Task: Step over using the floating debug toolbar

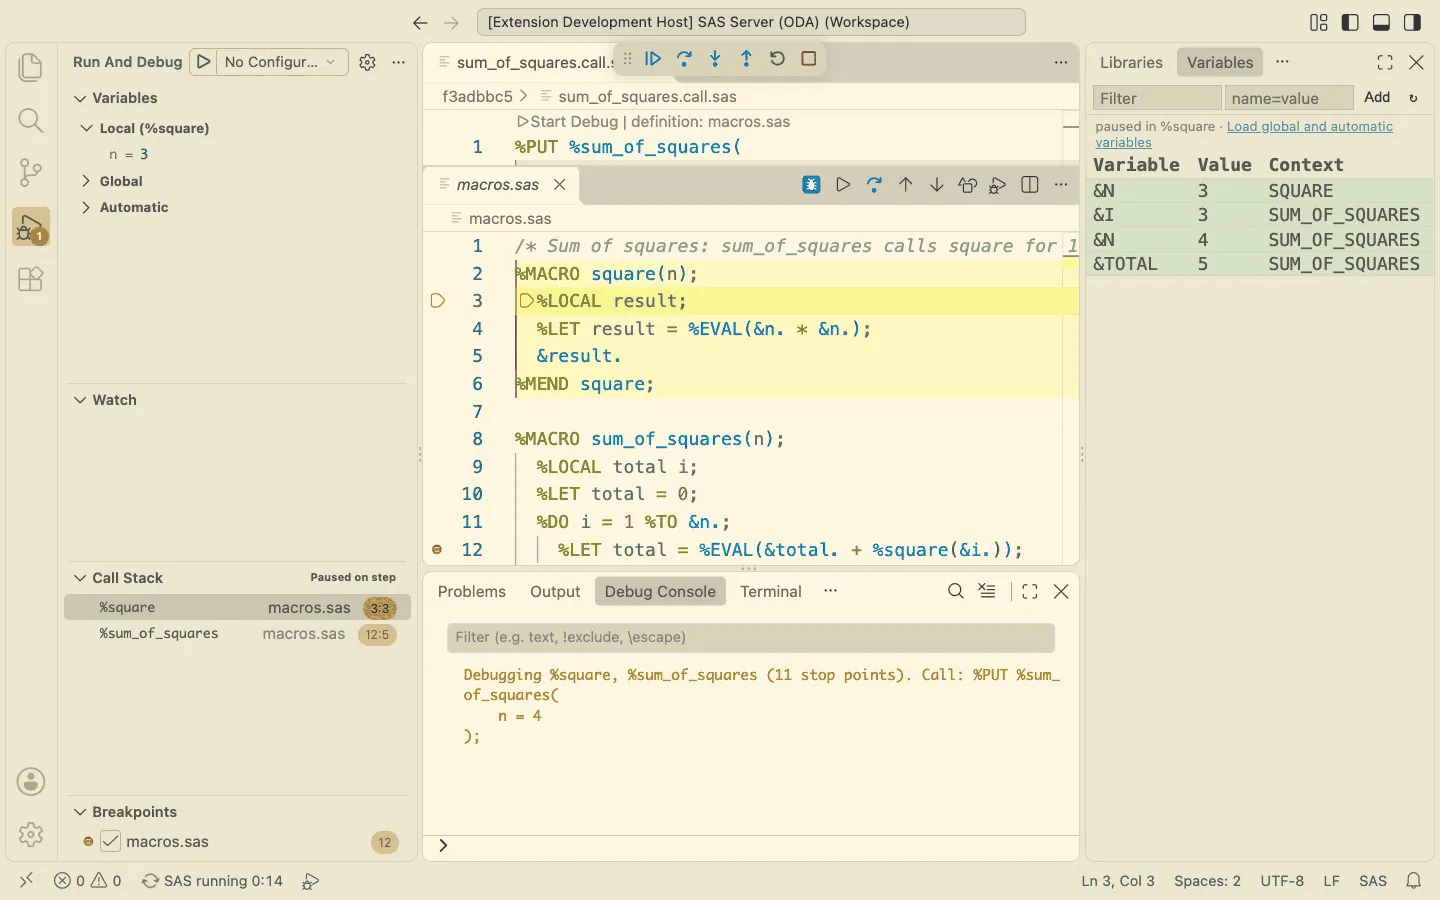Action: point(684,59)
